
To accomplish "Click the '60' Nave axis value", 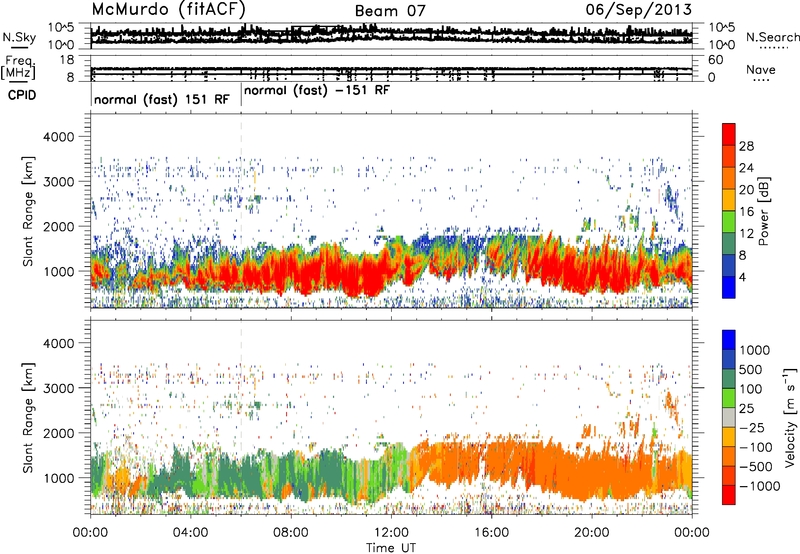I will [716, 60].
